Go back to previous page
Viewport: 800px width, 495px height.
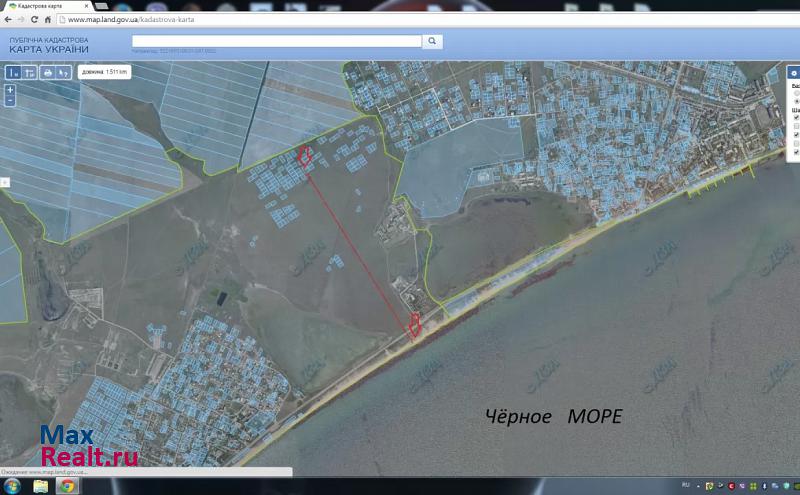coord(8,19)
